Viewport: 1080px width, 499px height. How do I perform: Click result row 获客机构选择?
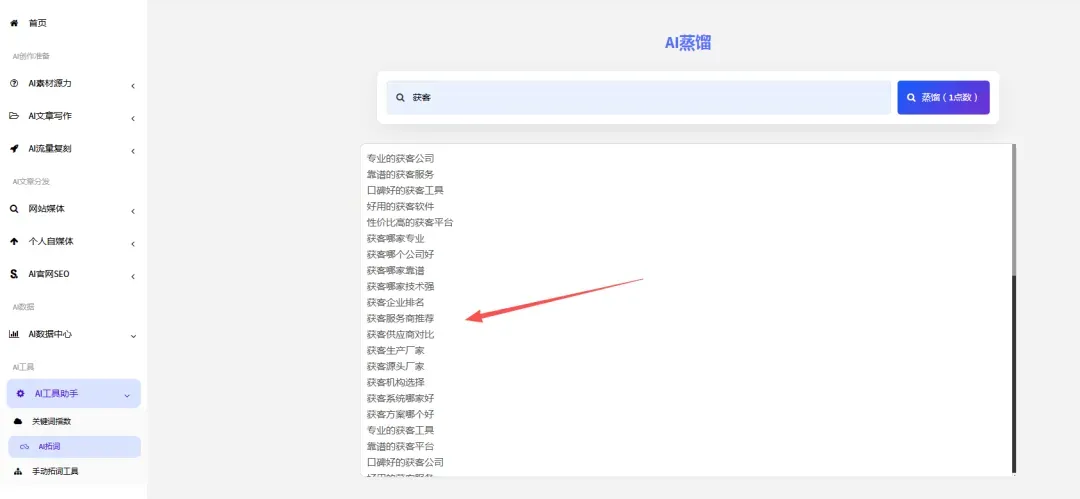click(x=395, y=383)
